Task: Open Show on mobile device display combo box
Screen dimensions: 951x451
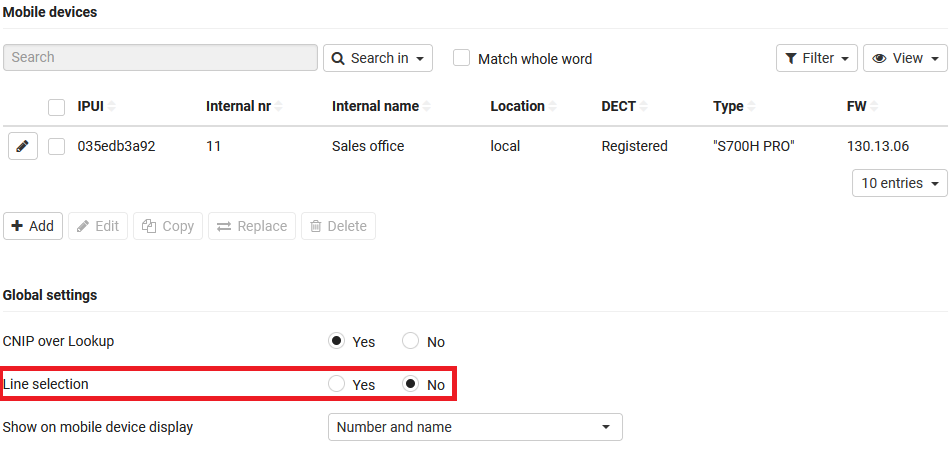Action: [475, 427]
